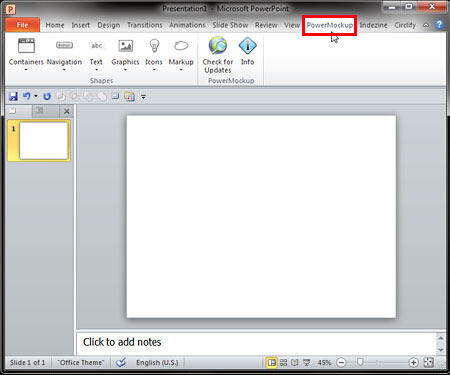Screen dimensions: 450x375
Task: Open PowerPoint Help question mark
Action: 439,24
